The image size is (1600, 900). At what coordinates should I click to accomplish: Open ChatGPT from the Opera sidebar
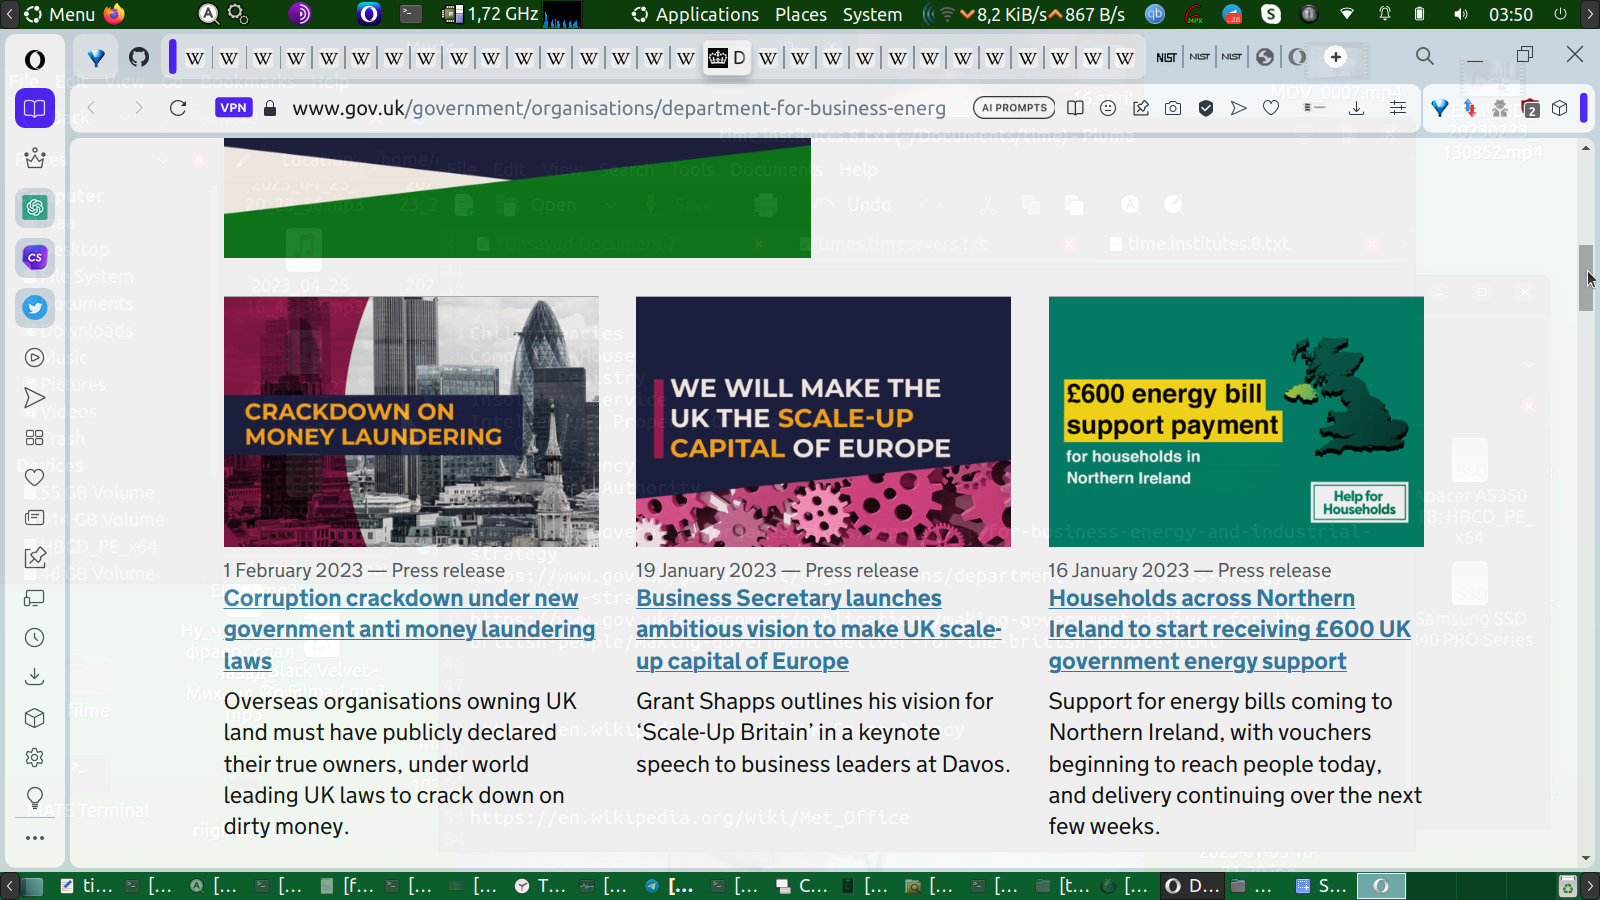pyautogui.click(x=35, y=207)
